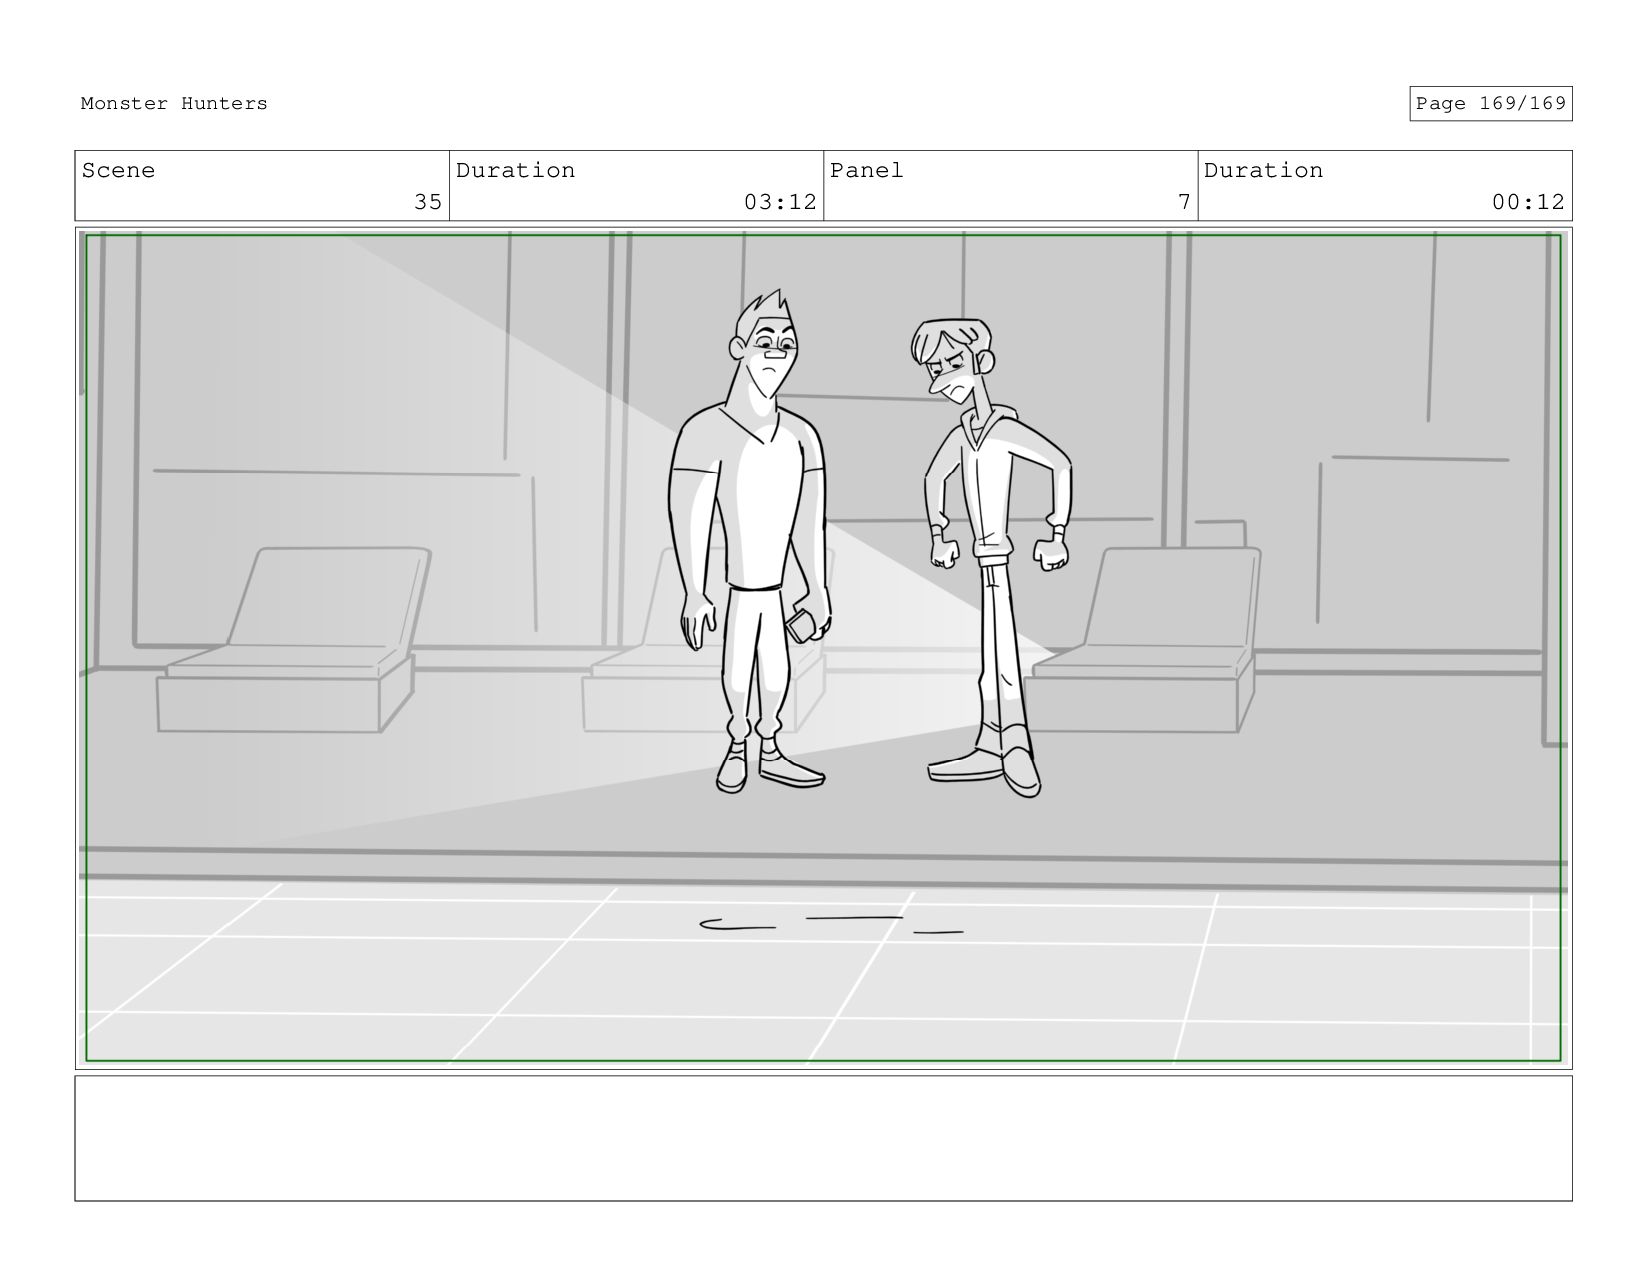
Task: Click the scene number '35'
Action: (428, 202)
